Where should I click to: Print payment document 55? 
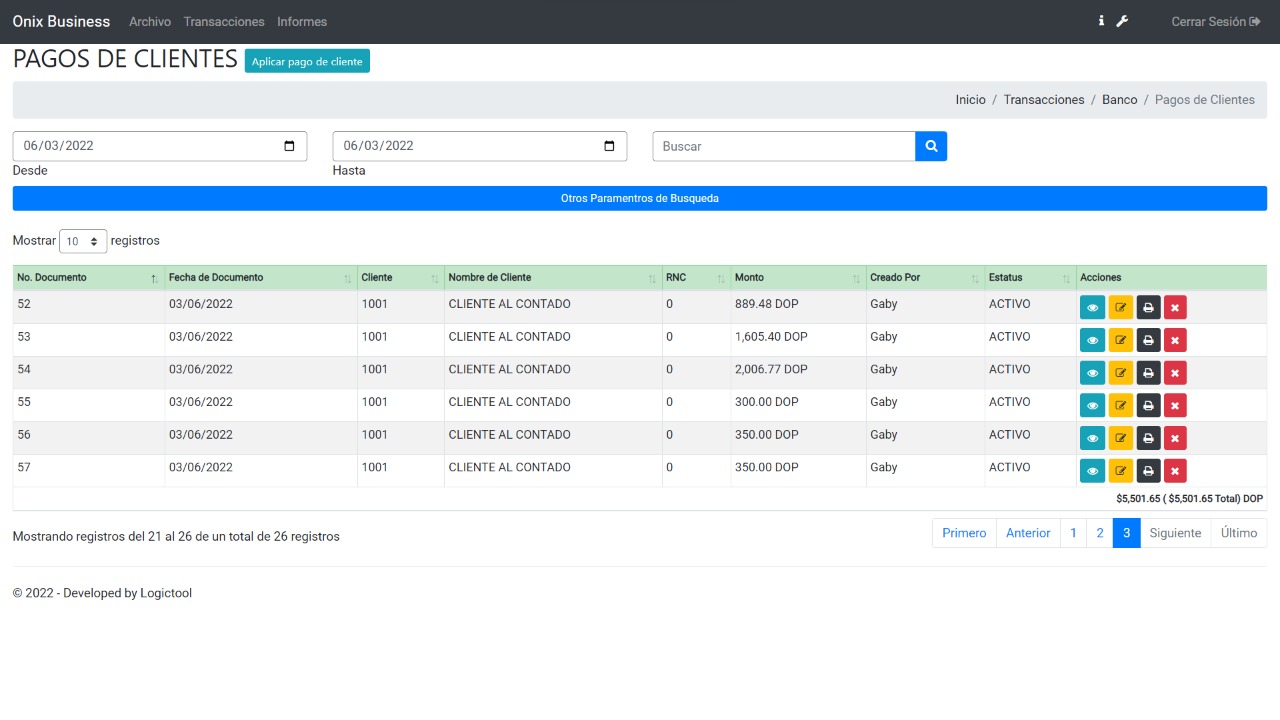(1148, 406)
